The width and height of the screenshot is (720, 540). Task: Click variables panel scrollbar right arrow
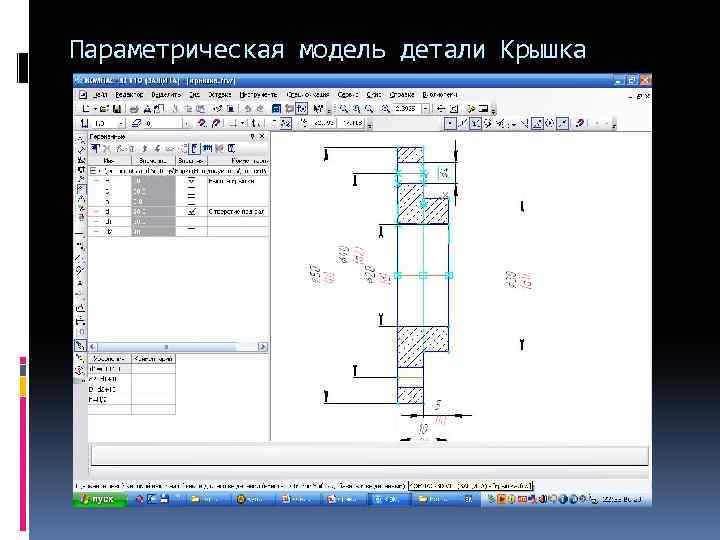pos(263,347)
